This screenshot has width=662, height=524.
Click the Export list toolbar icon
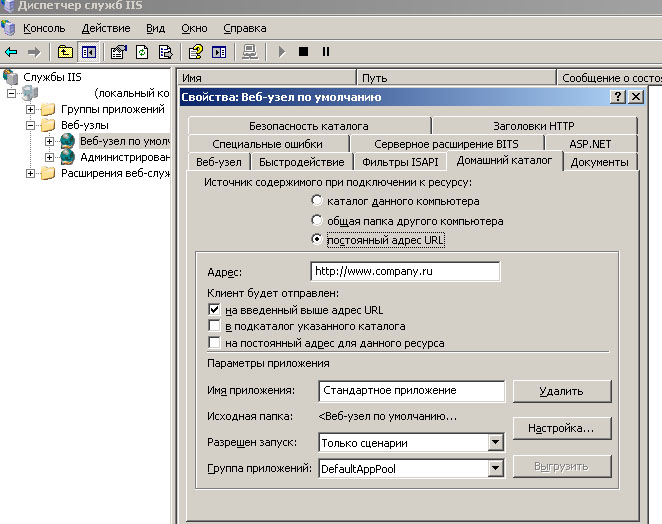click(x=166, y=52)
